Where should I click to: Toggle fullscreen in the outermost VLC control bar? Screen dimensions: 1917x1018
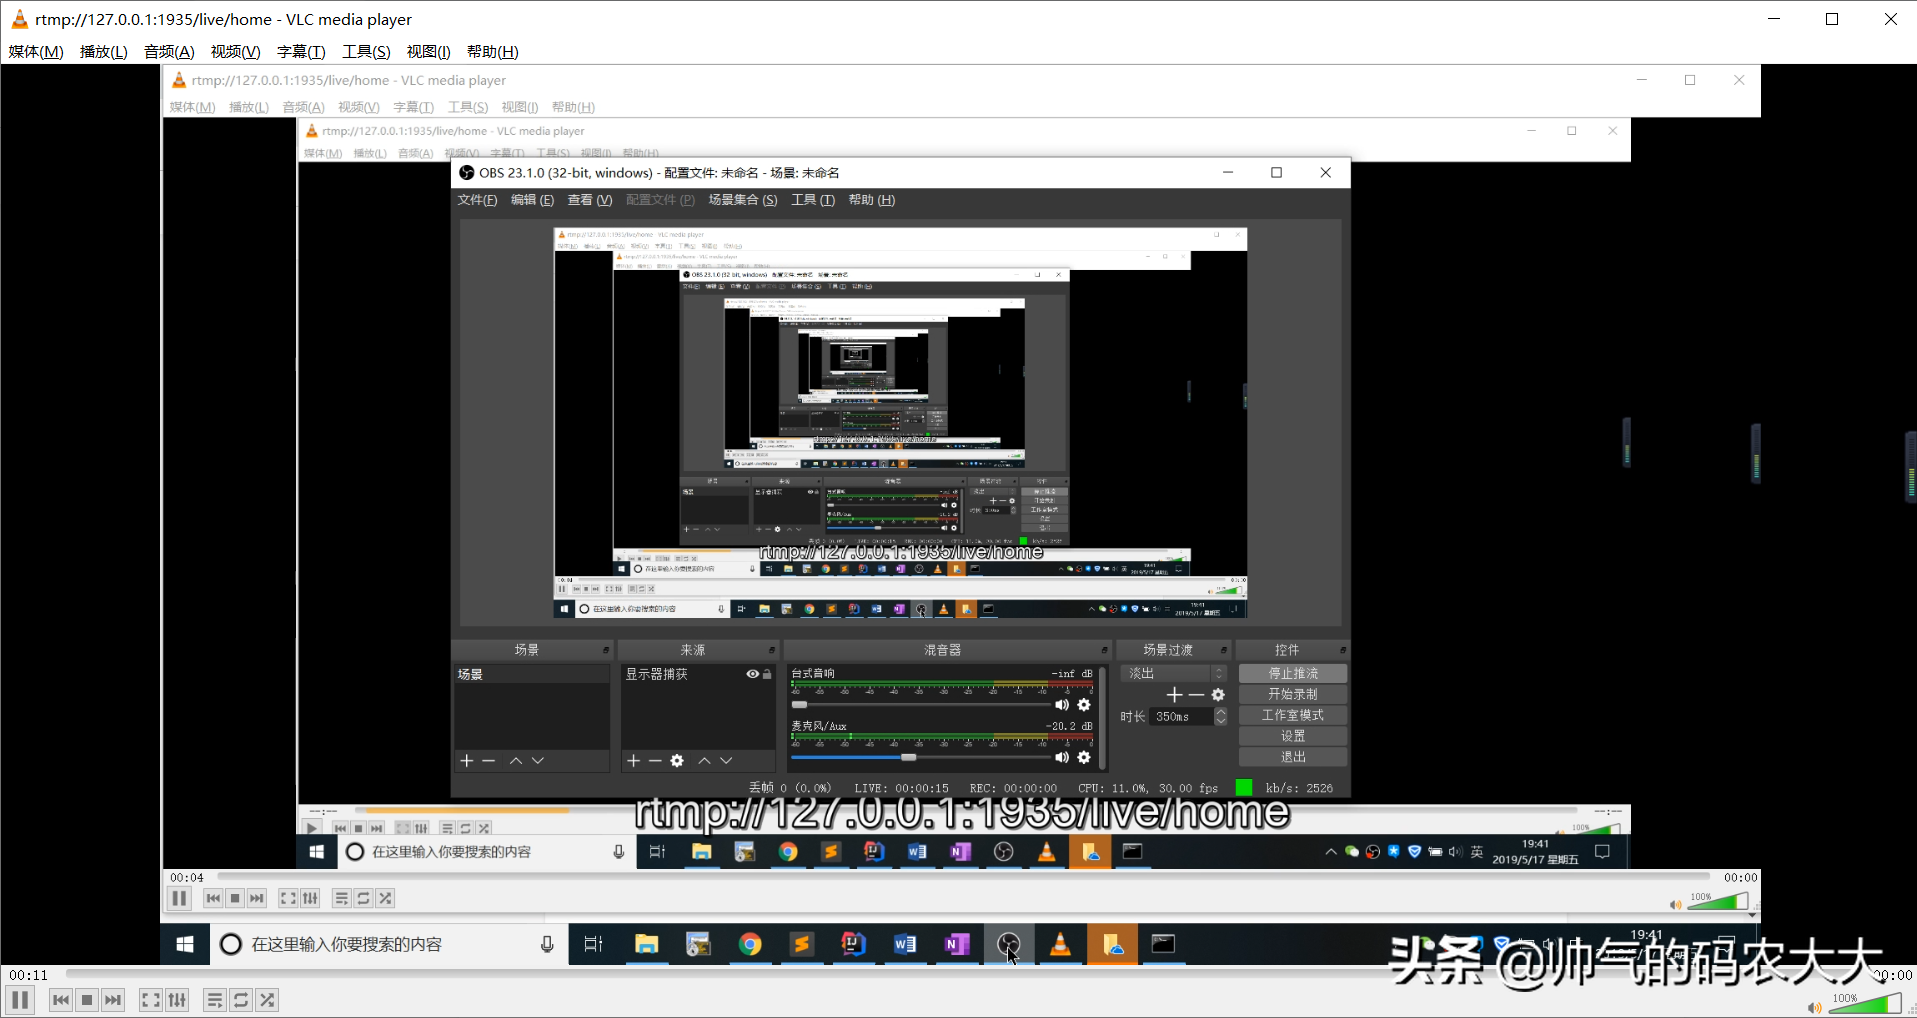[x=150, y=1000]
